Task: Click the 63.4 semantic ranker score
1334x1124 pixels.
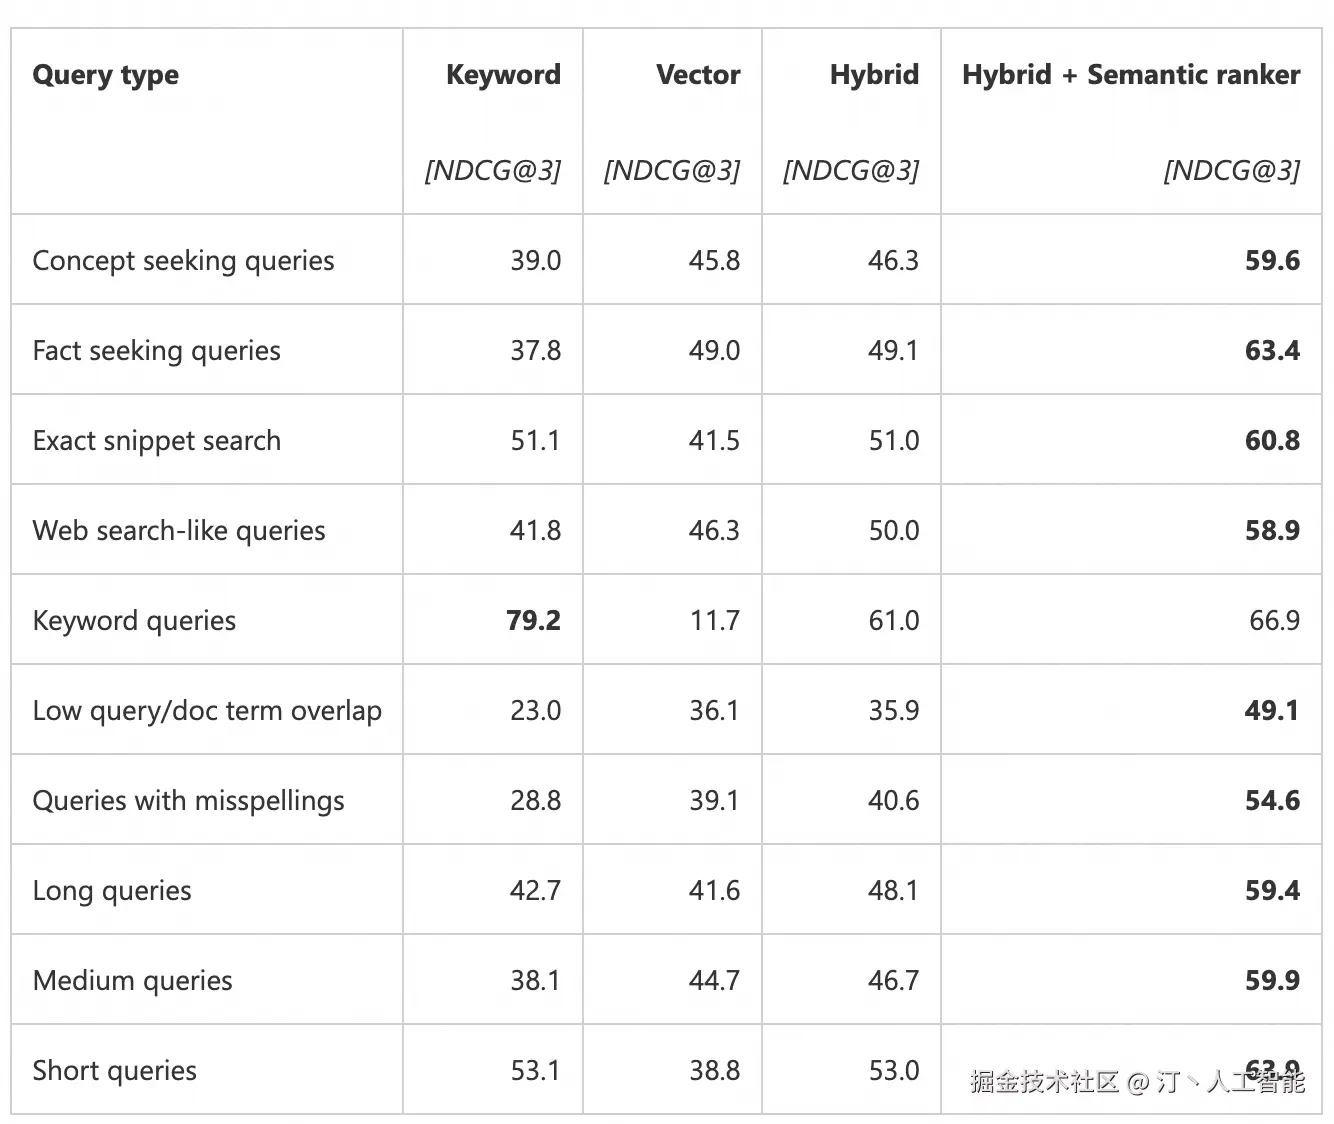Action: pos(1272,351)
